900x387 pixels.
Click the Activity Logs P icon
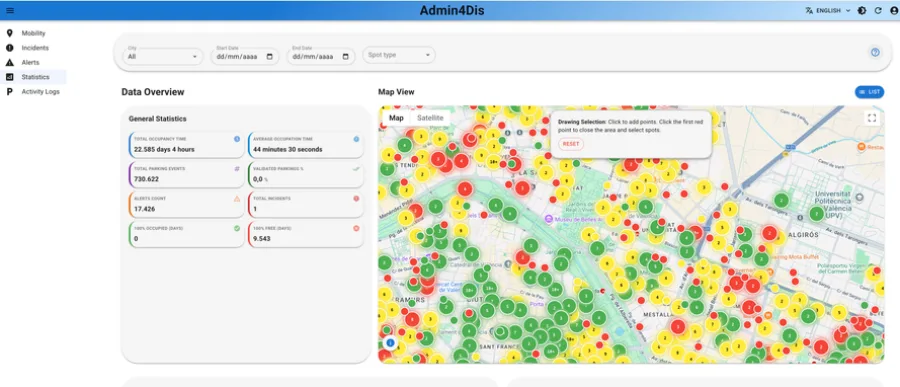[9, 91]
